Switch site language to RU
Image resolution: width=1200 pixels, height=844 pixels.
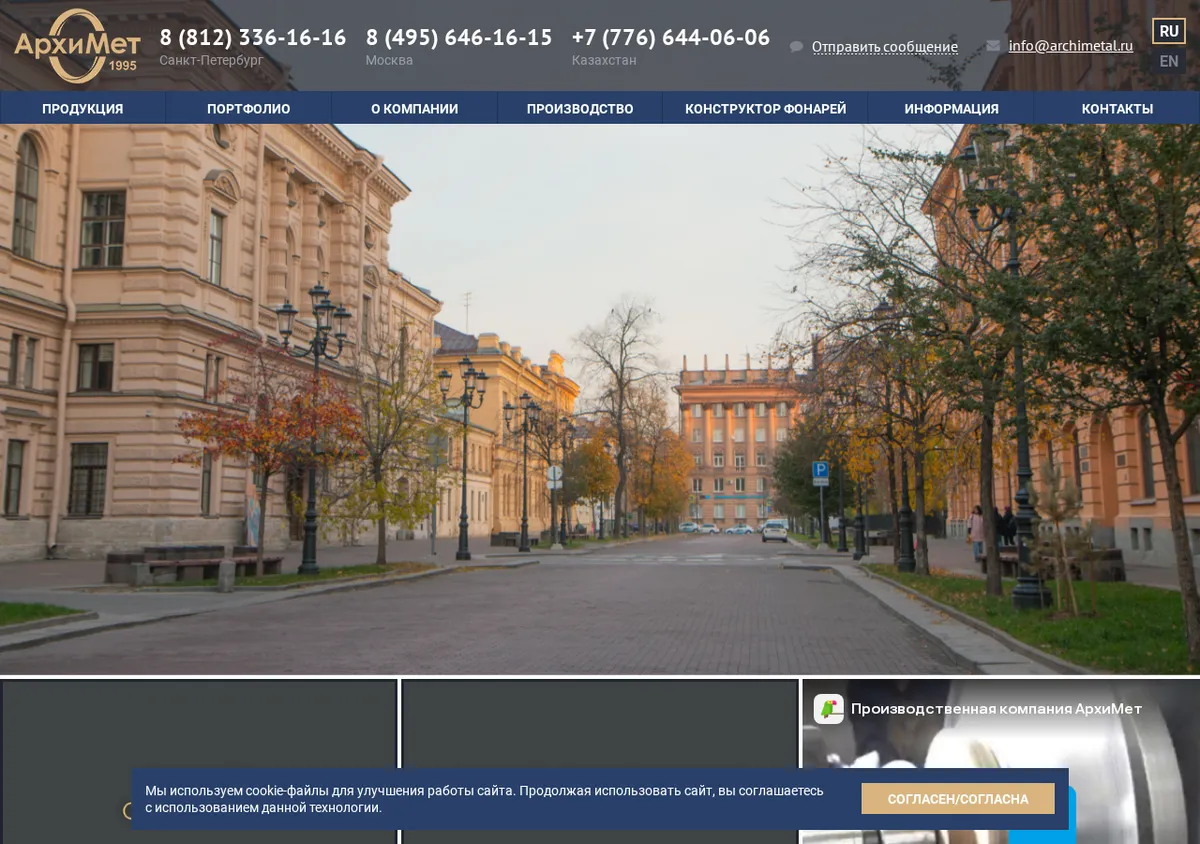click(x=1169, y=31)
